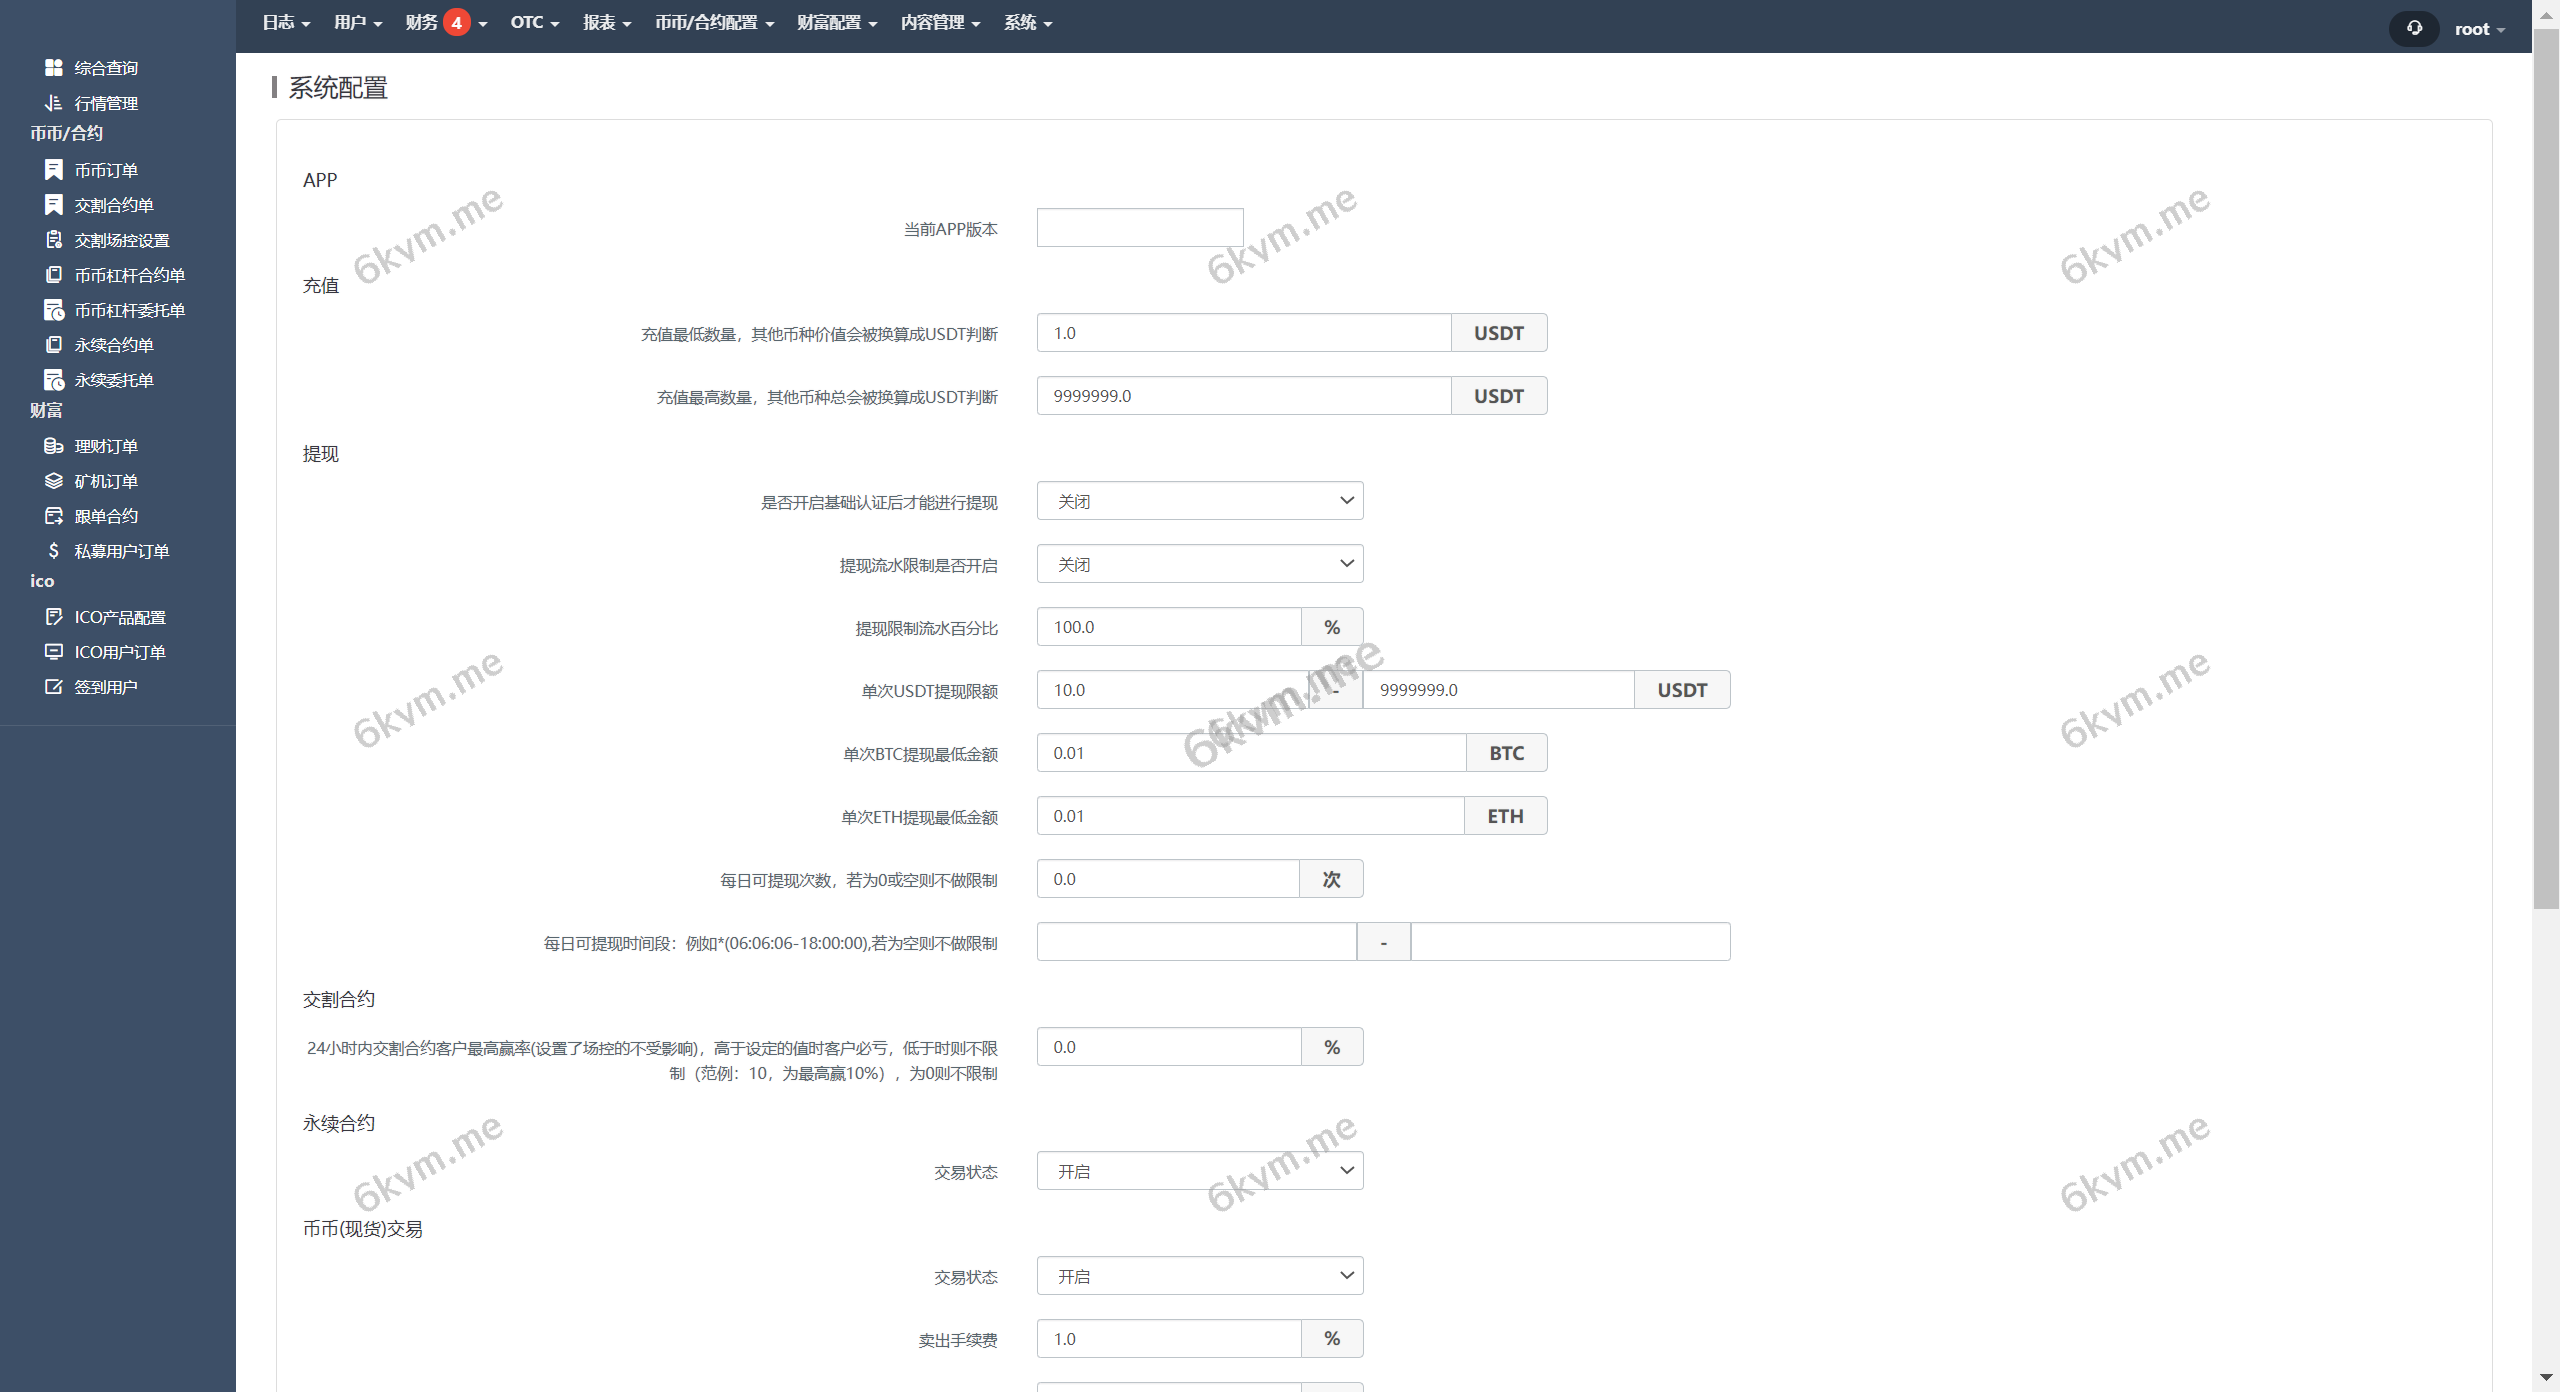The height and width of the screenshot is (1392, 2560).
Task: Click the 私募用户订单 sidebar link
Action: tap(122, 551)
